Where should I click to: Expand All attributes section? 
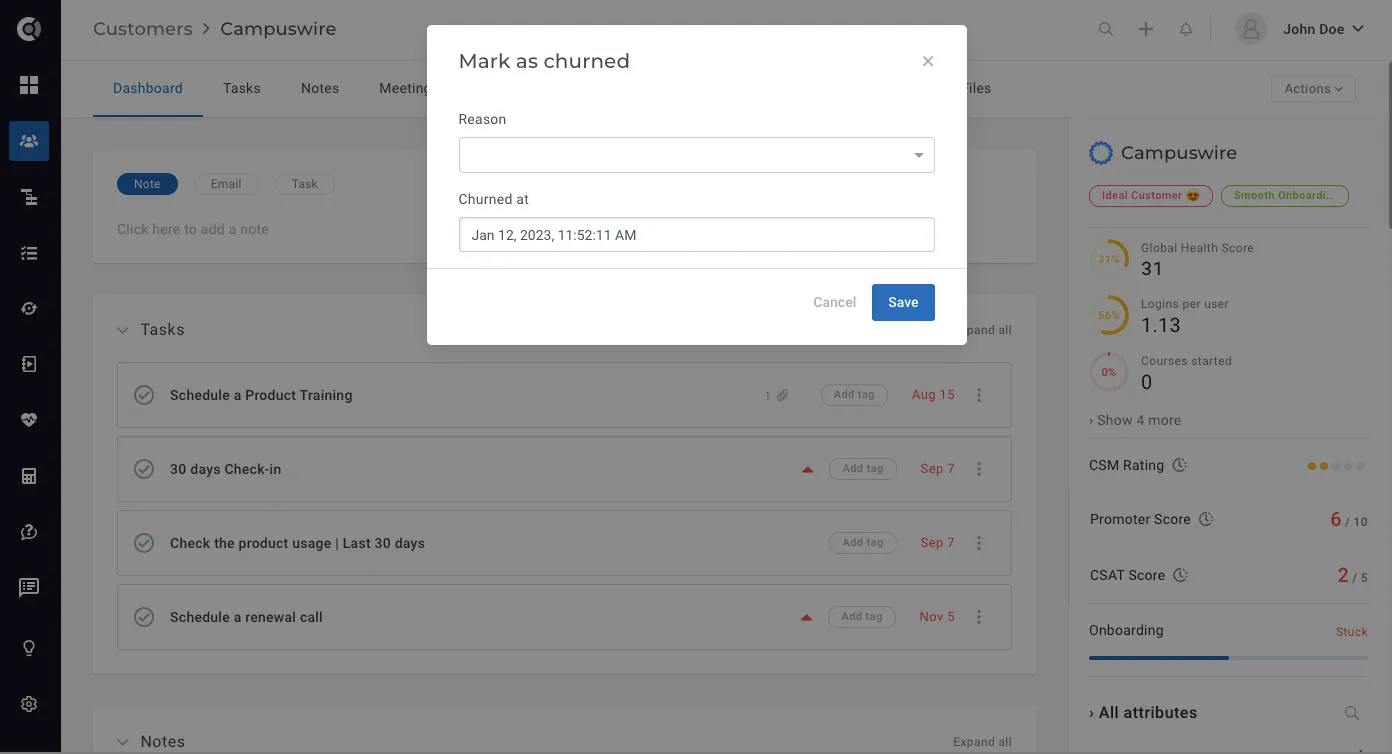(1143, 713)
